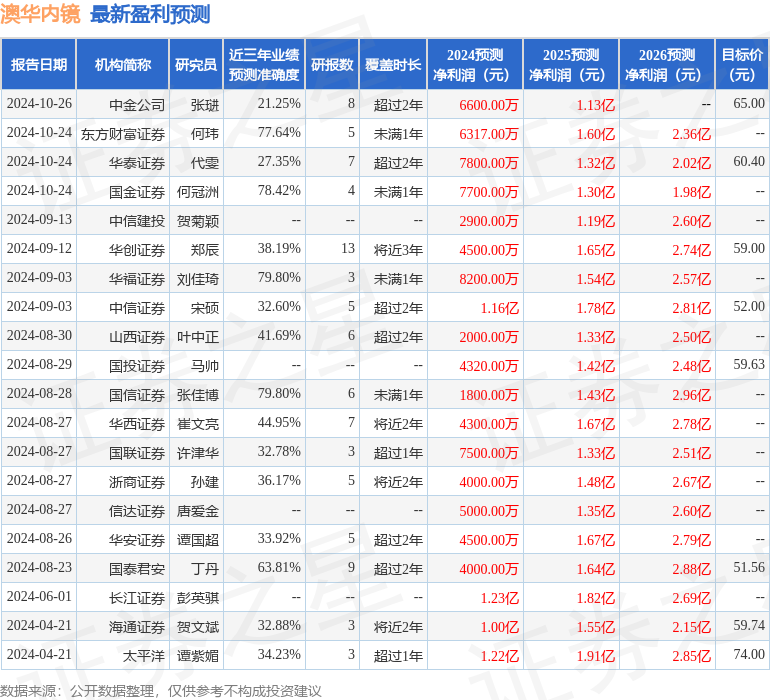Click institution 华西证券
This screenshot has width=770, height=700.
137,423
